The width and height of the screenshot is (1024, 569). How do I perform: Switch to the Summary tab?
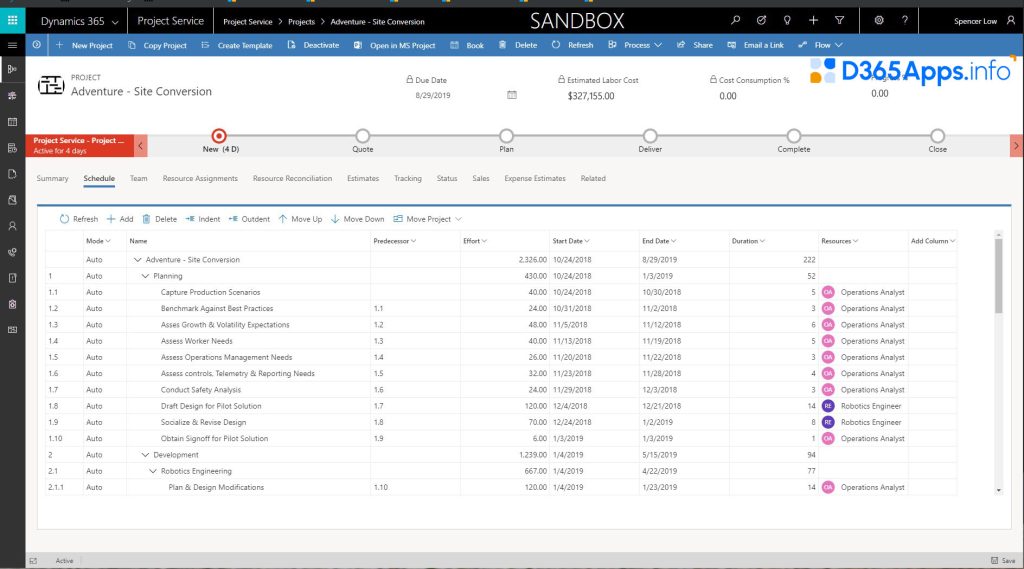[52, 178]
